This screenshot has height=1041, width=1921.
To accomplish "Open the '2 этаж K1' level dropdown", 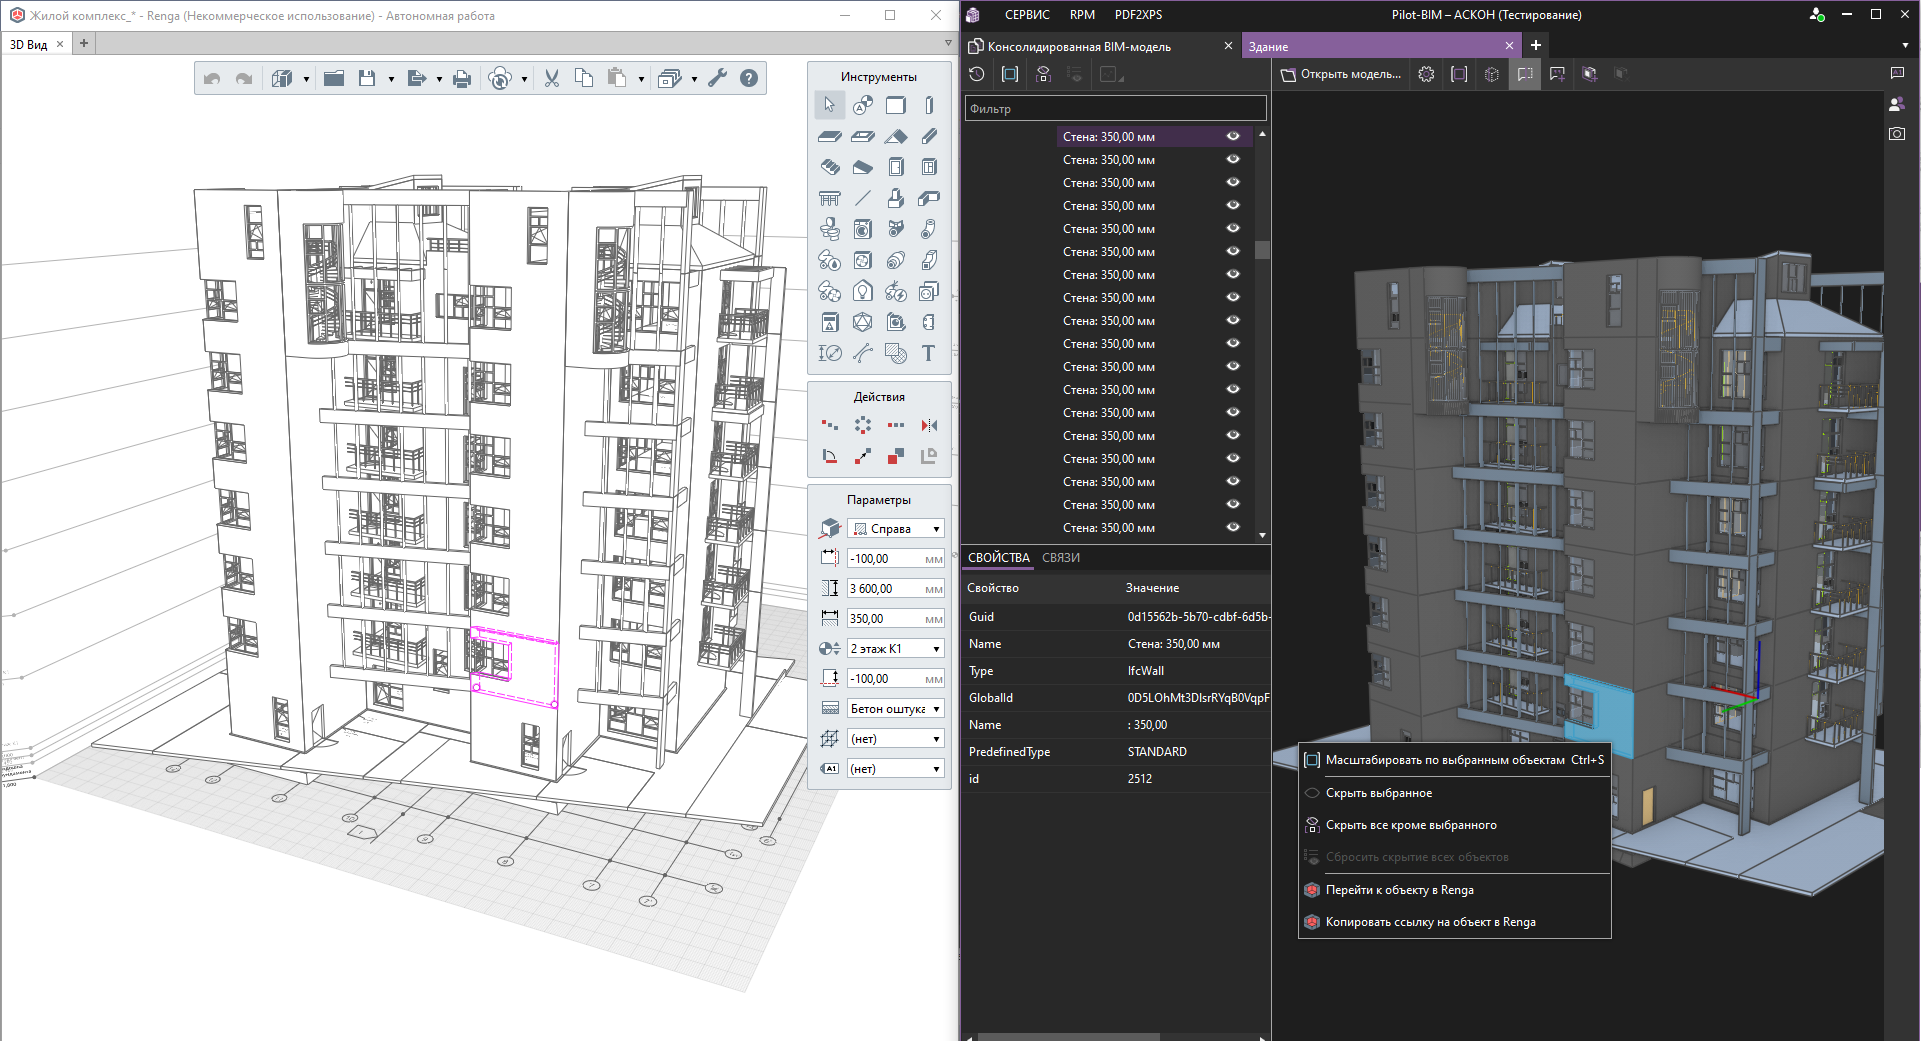I will (896, 649).
